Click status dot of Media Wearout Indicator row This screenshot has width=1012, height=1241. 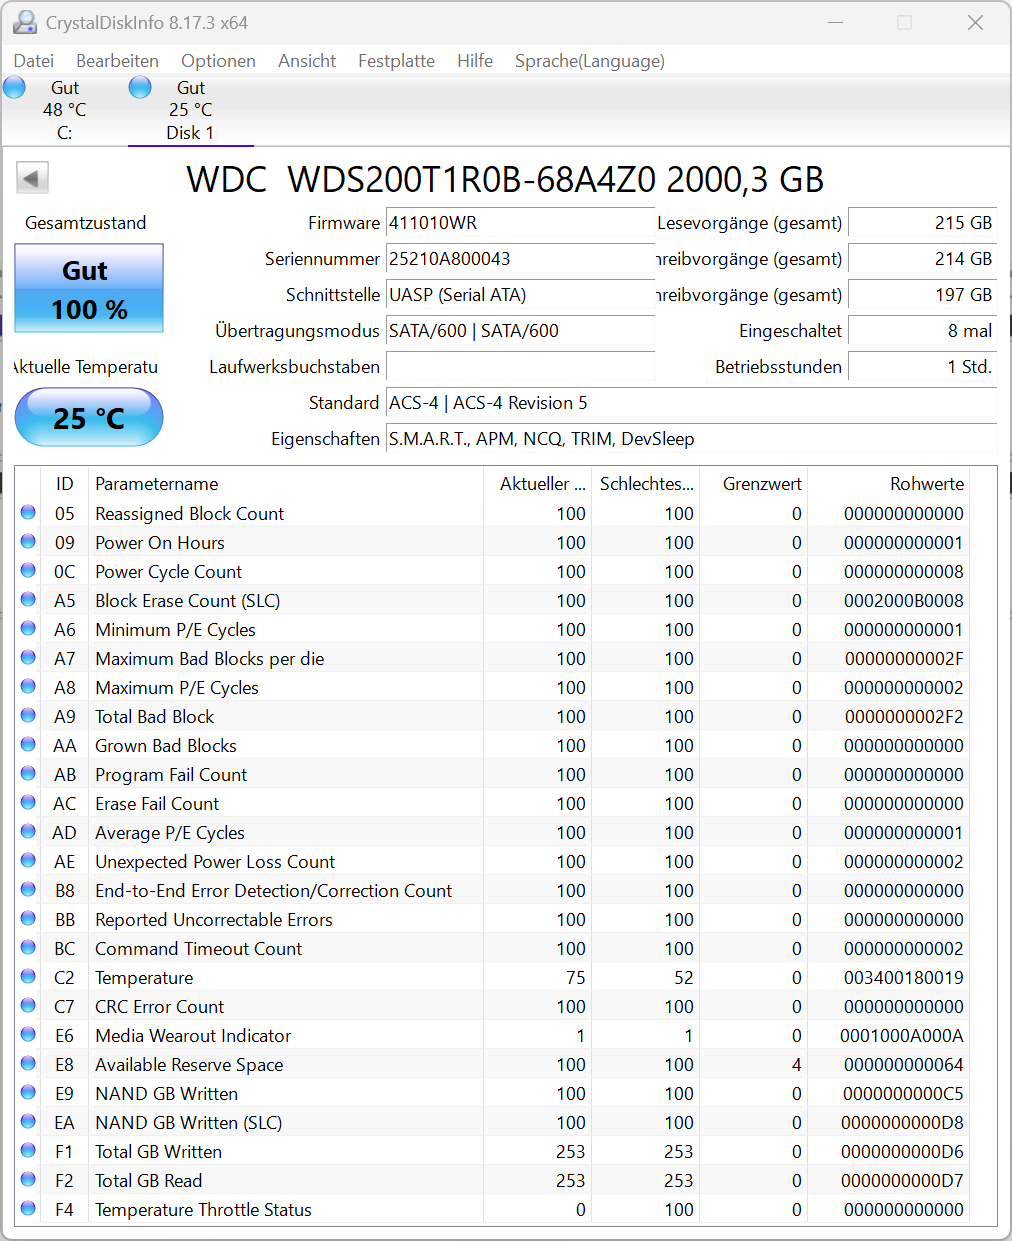28,1034
